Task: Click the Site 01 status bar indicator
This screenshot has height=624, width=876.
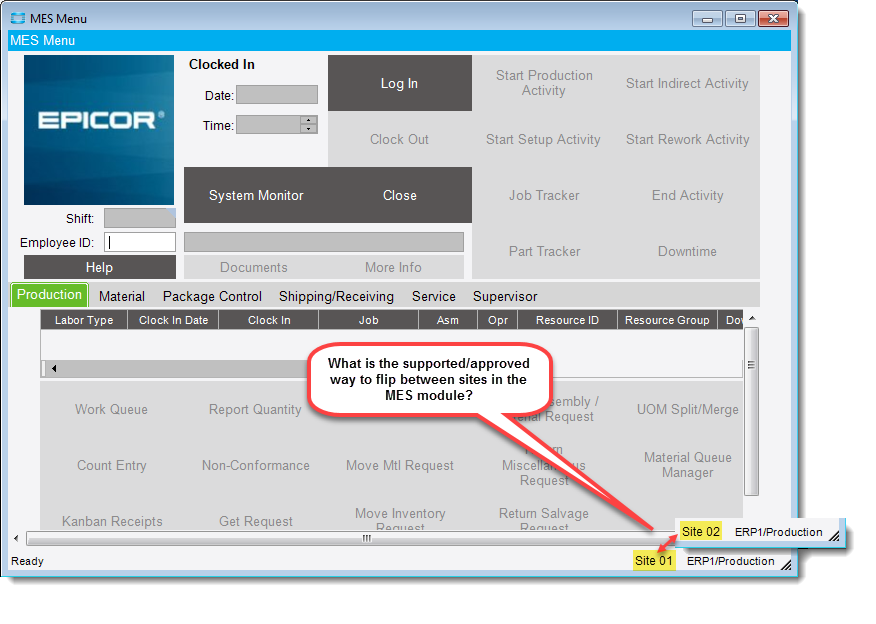Action: click(x=654, y=560)
